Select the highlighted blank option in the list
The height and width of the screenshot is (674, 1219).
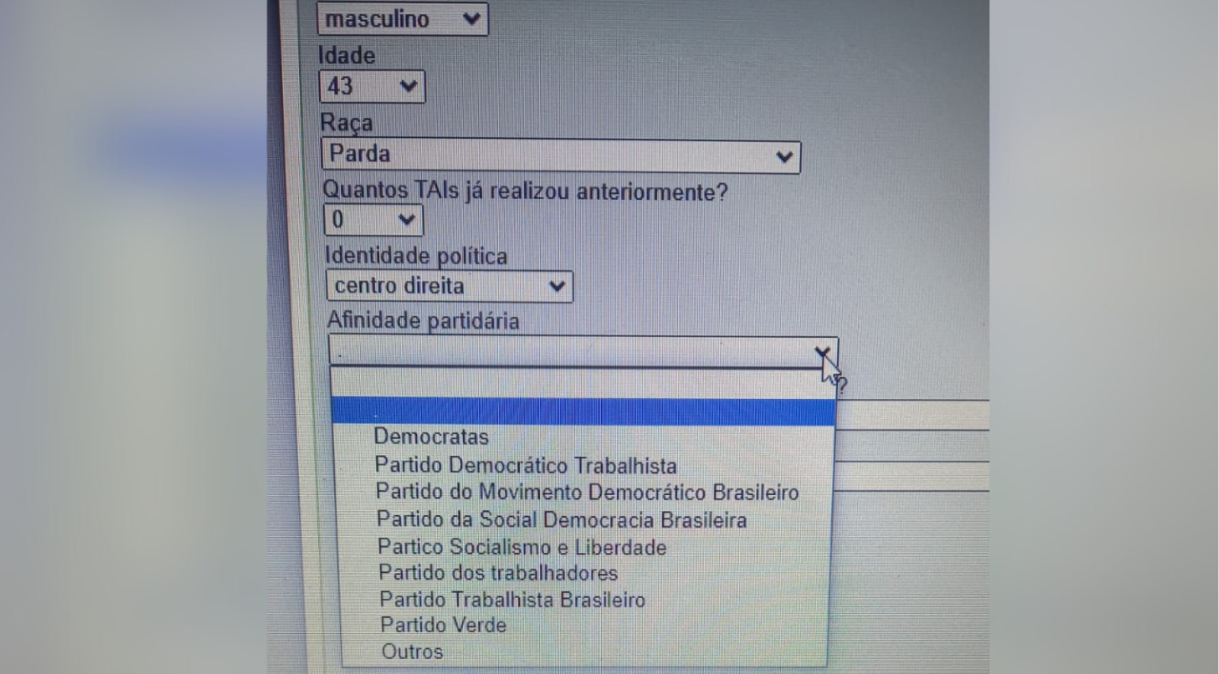click(580, 411)
